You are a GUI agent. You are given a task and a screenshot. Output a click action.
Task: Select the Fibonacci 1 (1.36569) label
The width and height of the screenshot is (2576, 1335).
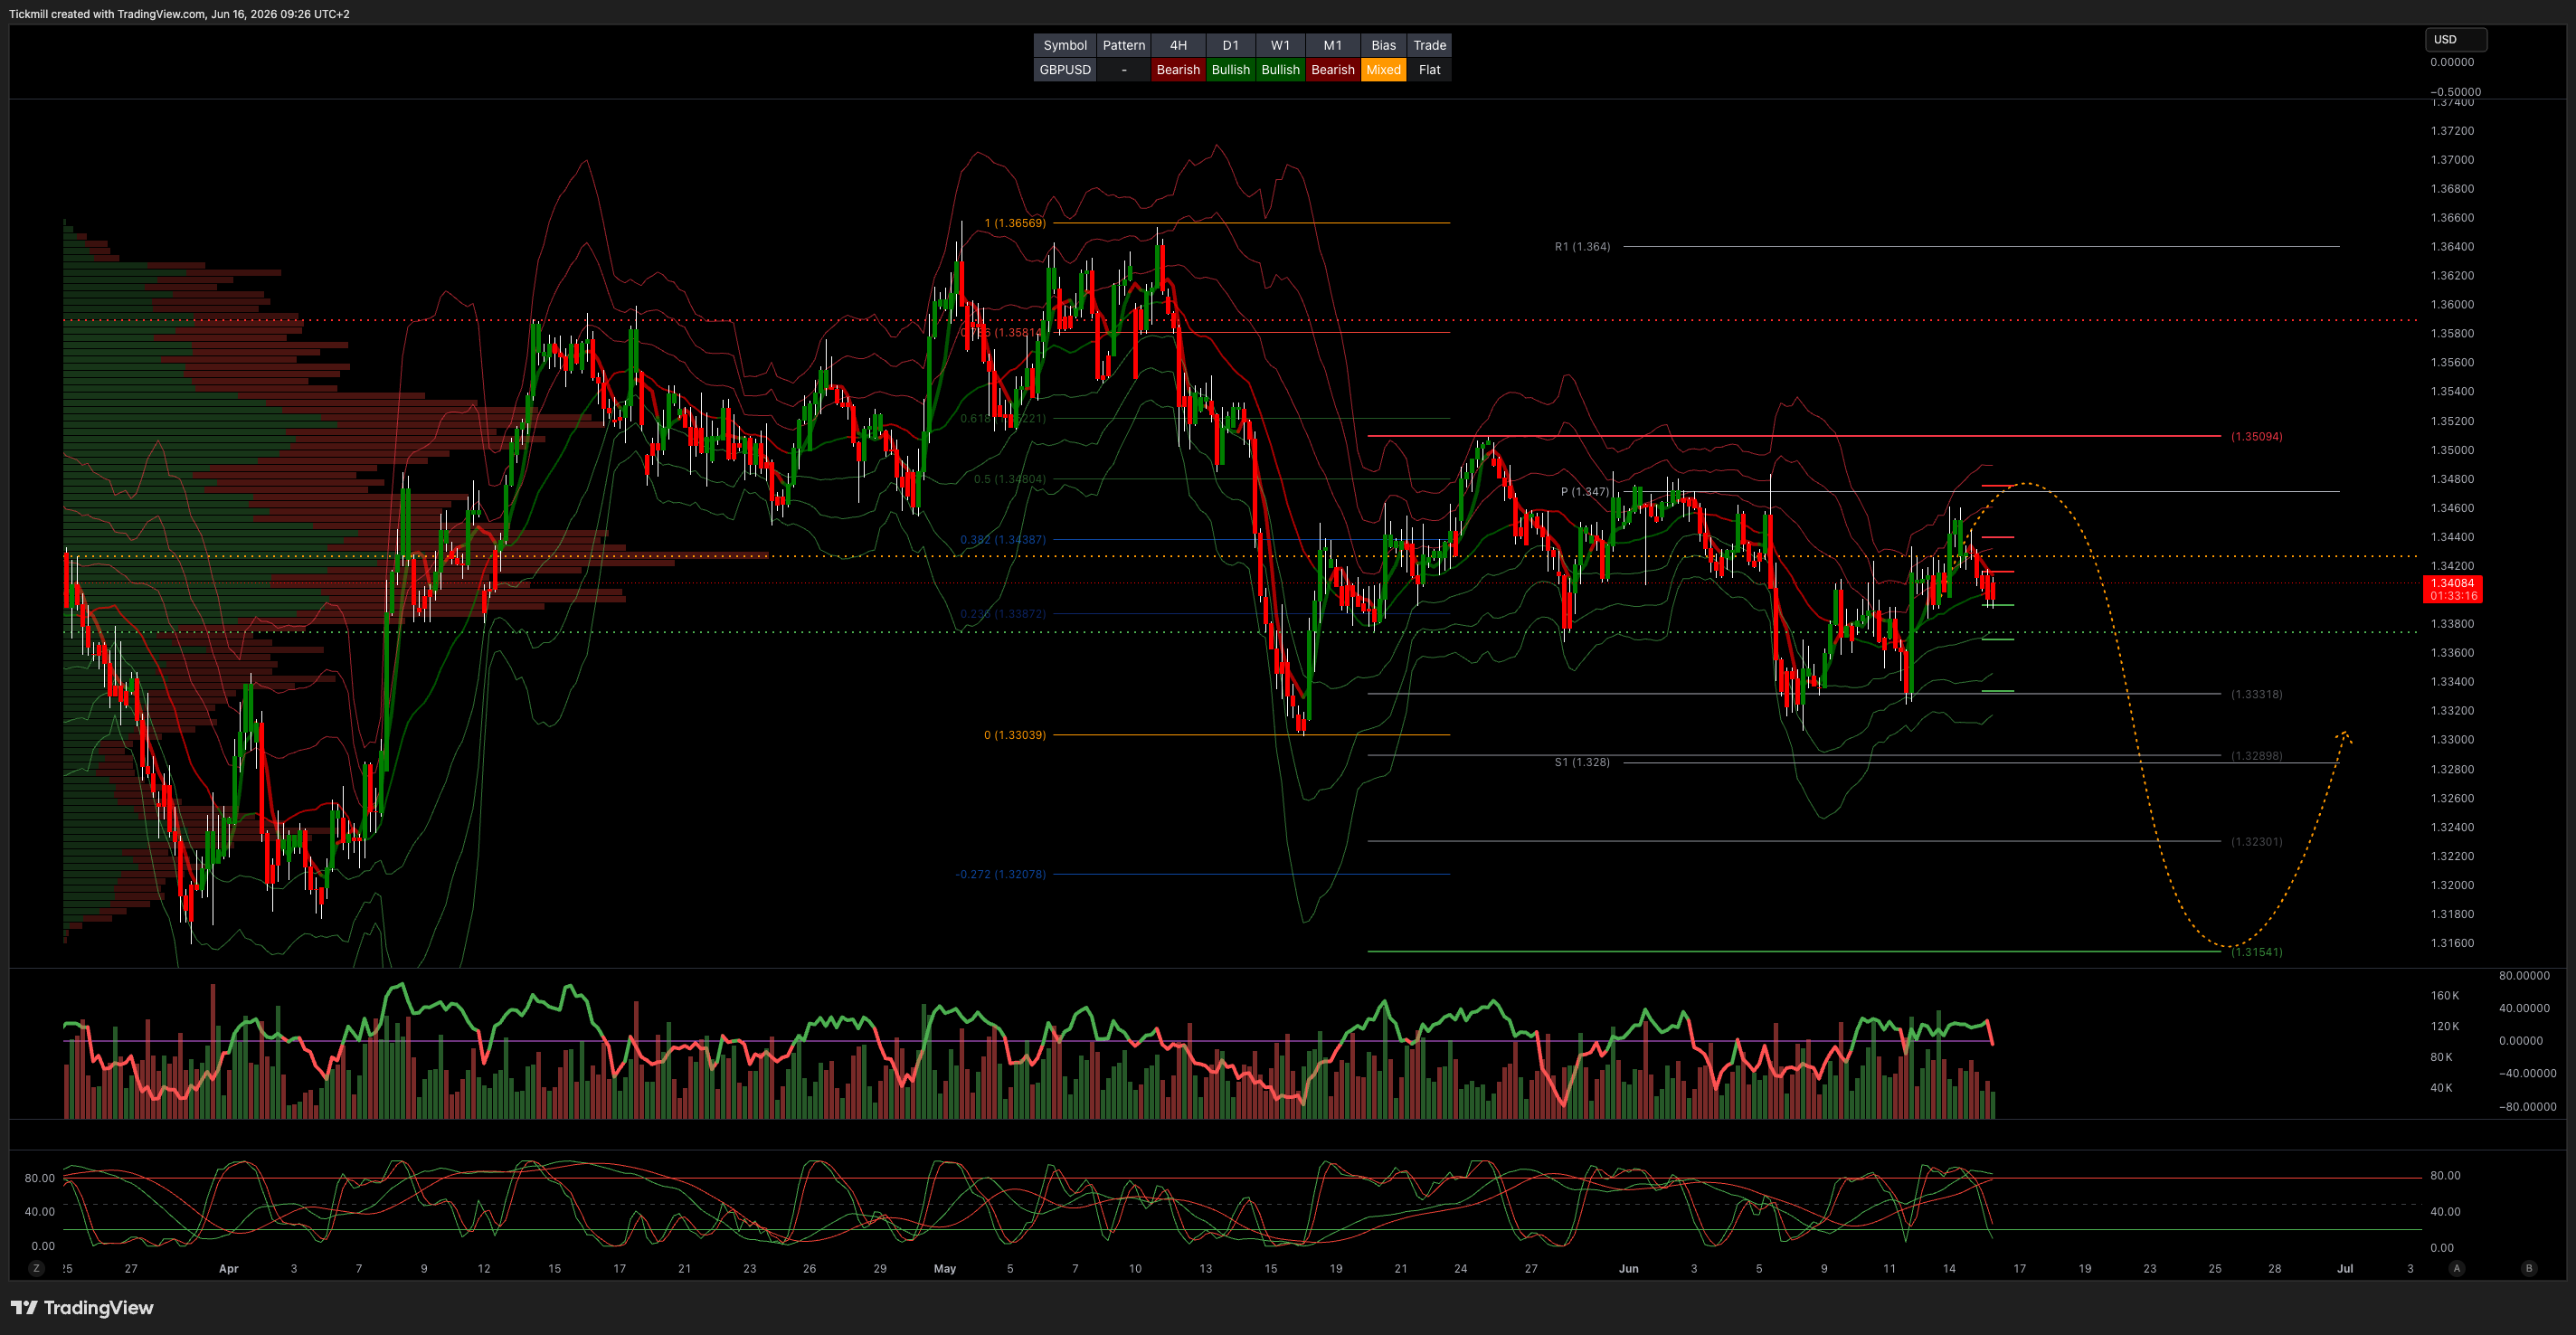click(x=1015, y=223)
